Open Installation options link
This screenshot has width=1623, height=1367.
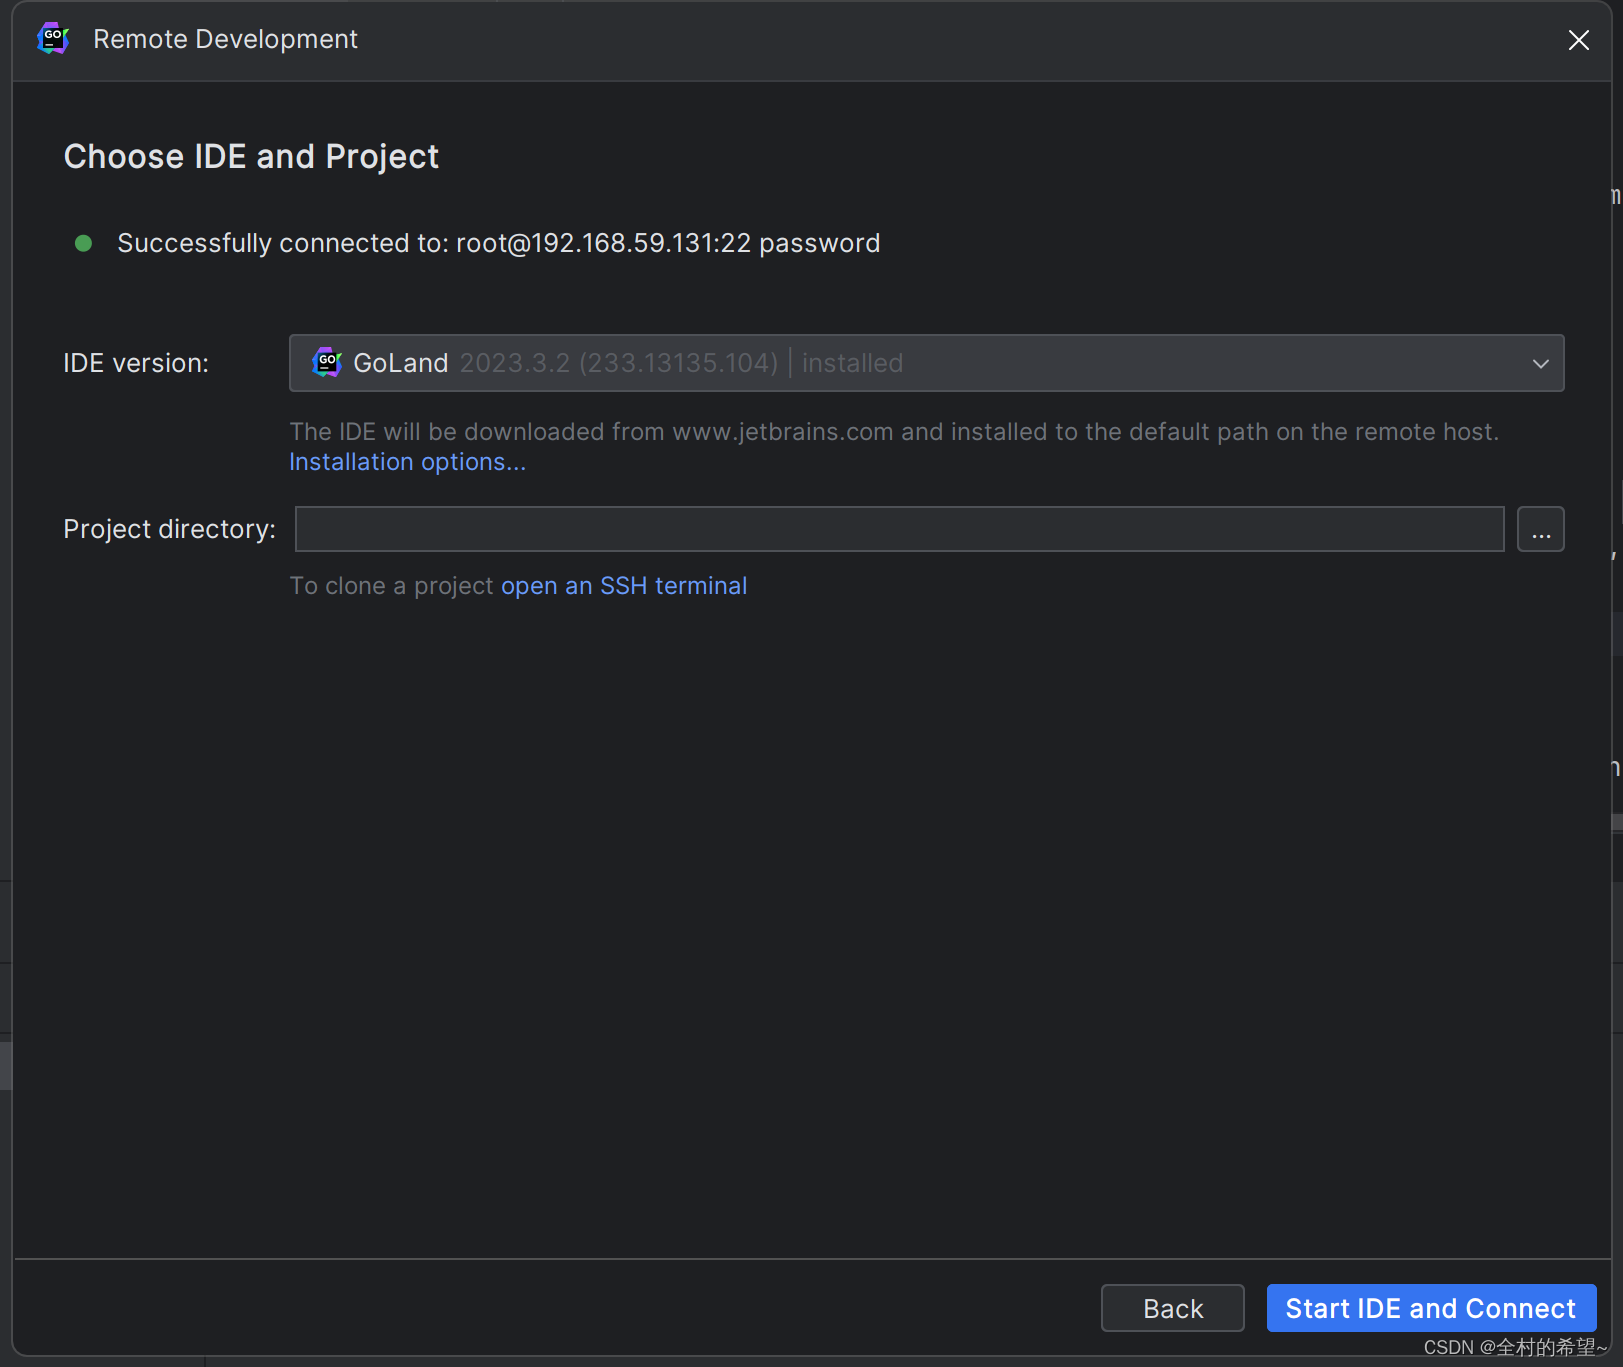coord(407,462)
